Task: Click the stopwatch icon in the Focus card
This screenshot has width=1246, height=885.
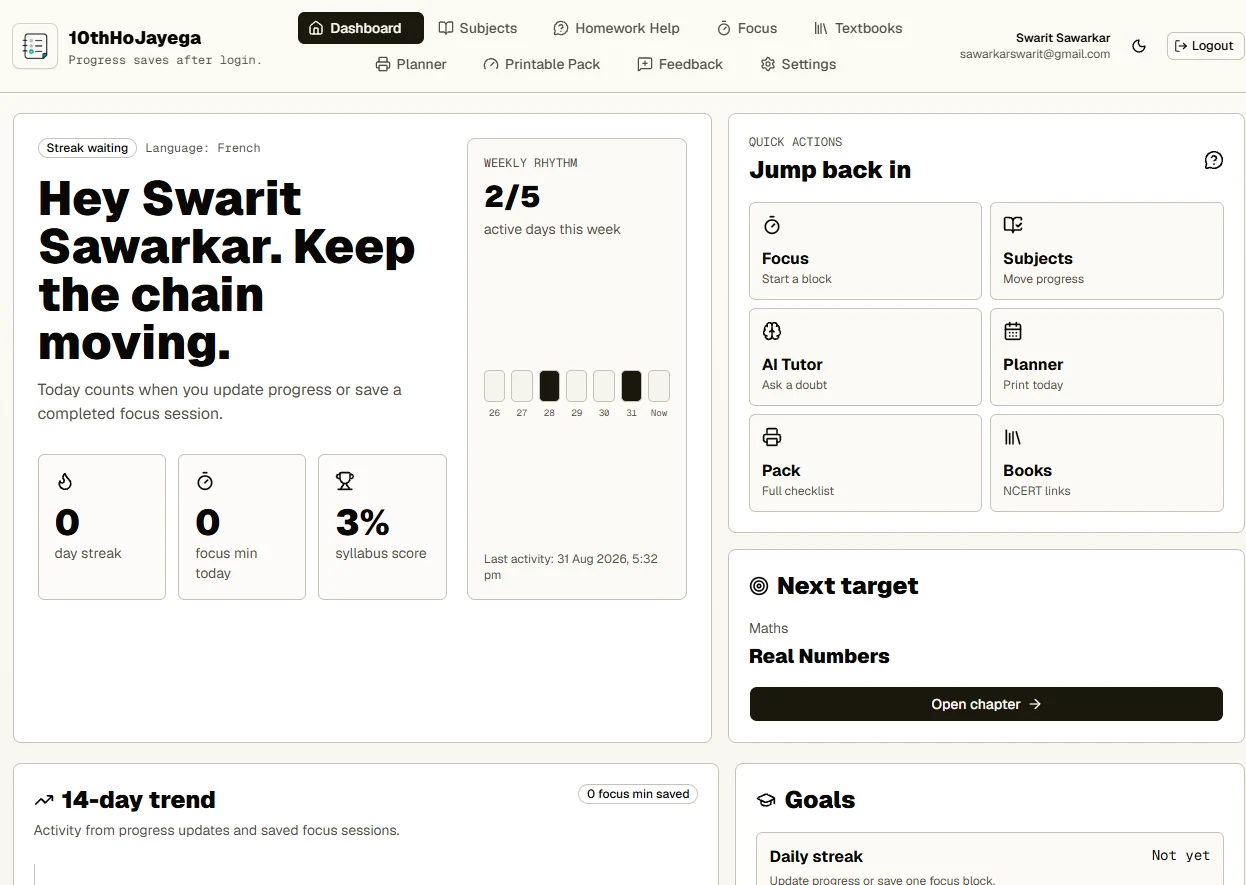Action: coord(772,225)
